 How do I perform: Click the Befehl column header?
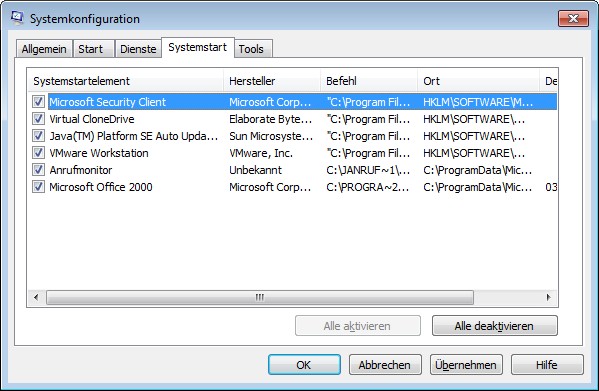369,81
